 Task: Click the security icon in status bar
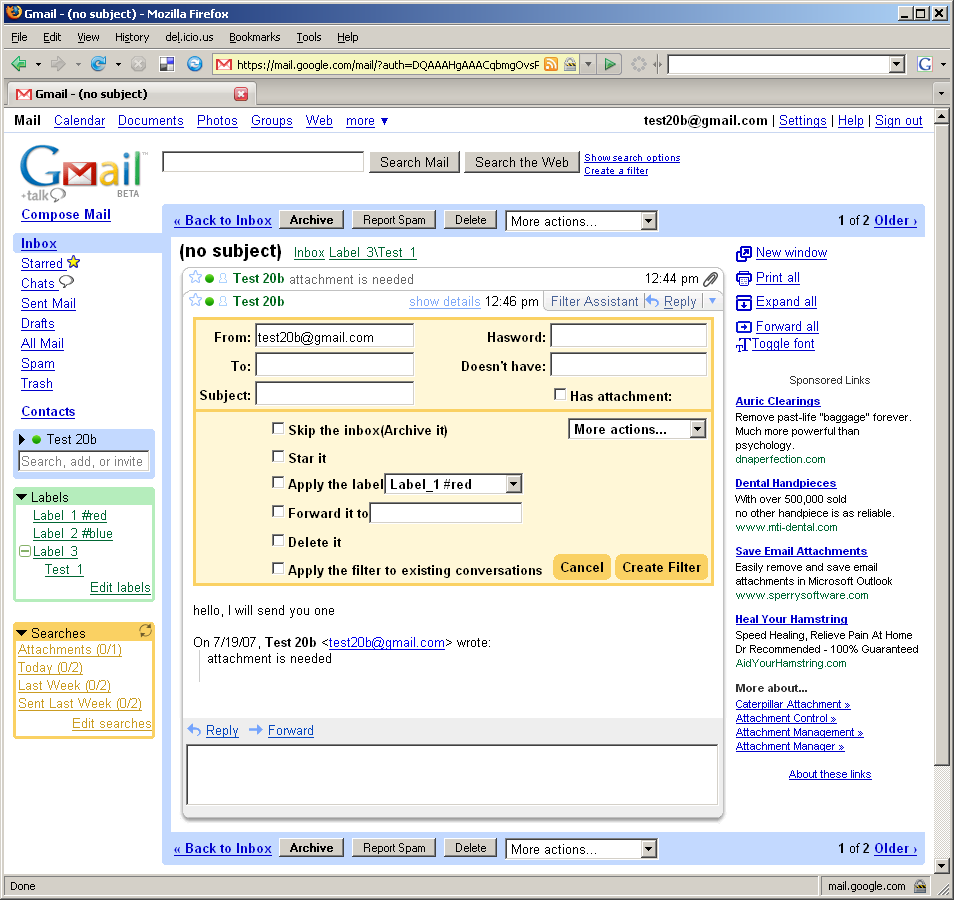[921, 886]
